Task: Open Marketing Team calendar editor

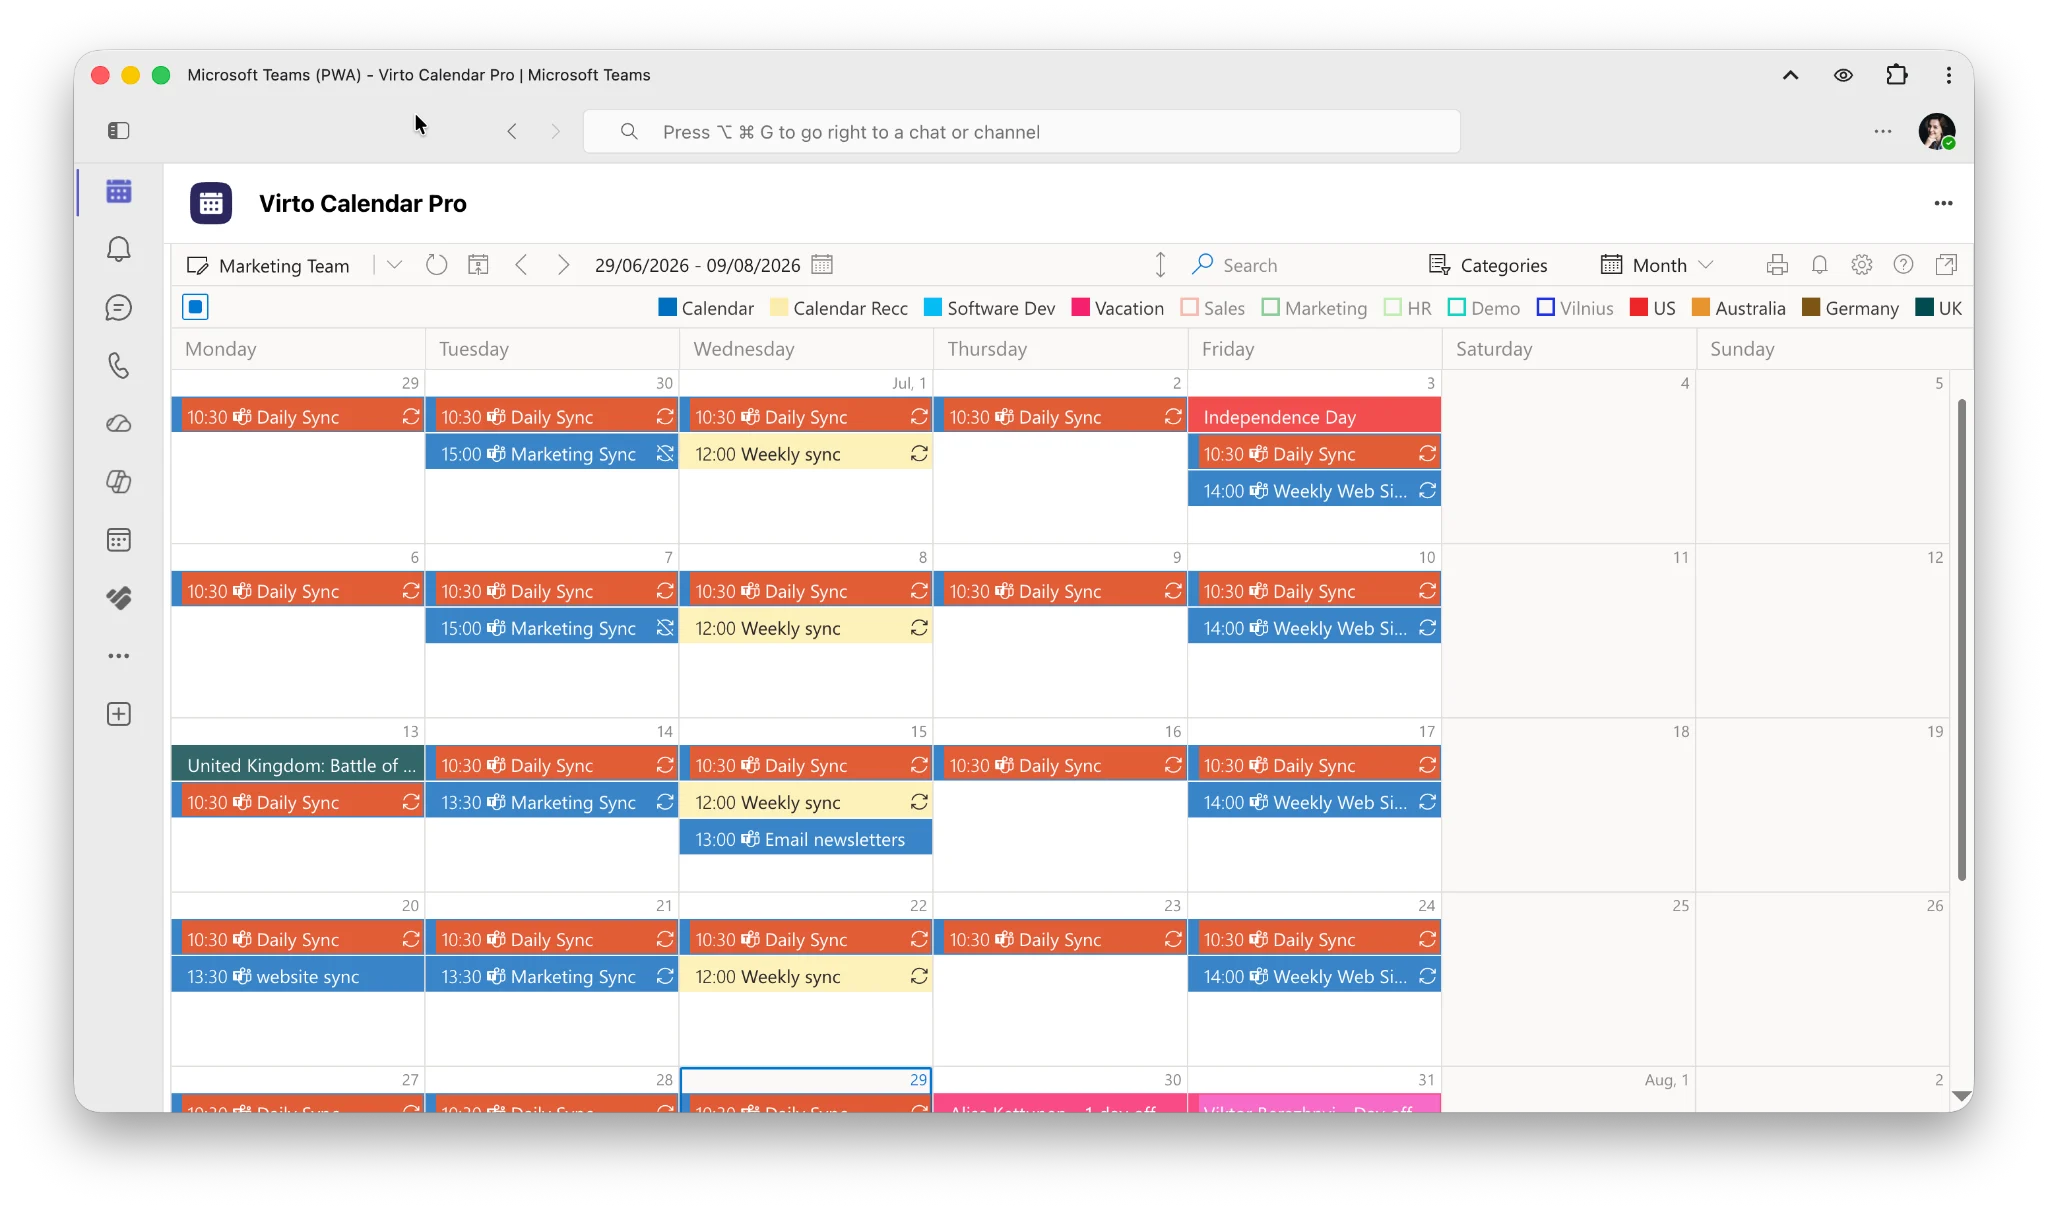Action: click(x=268, y=265)
